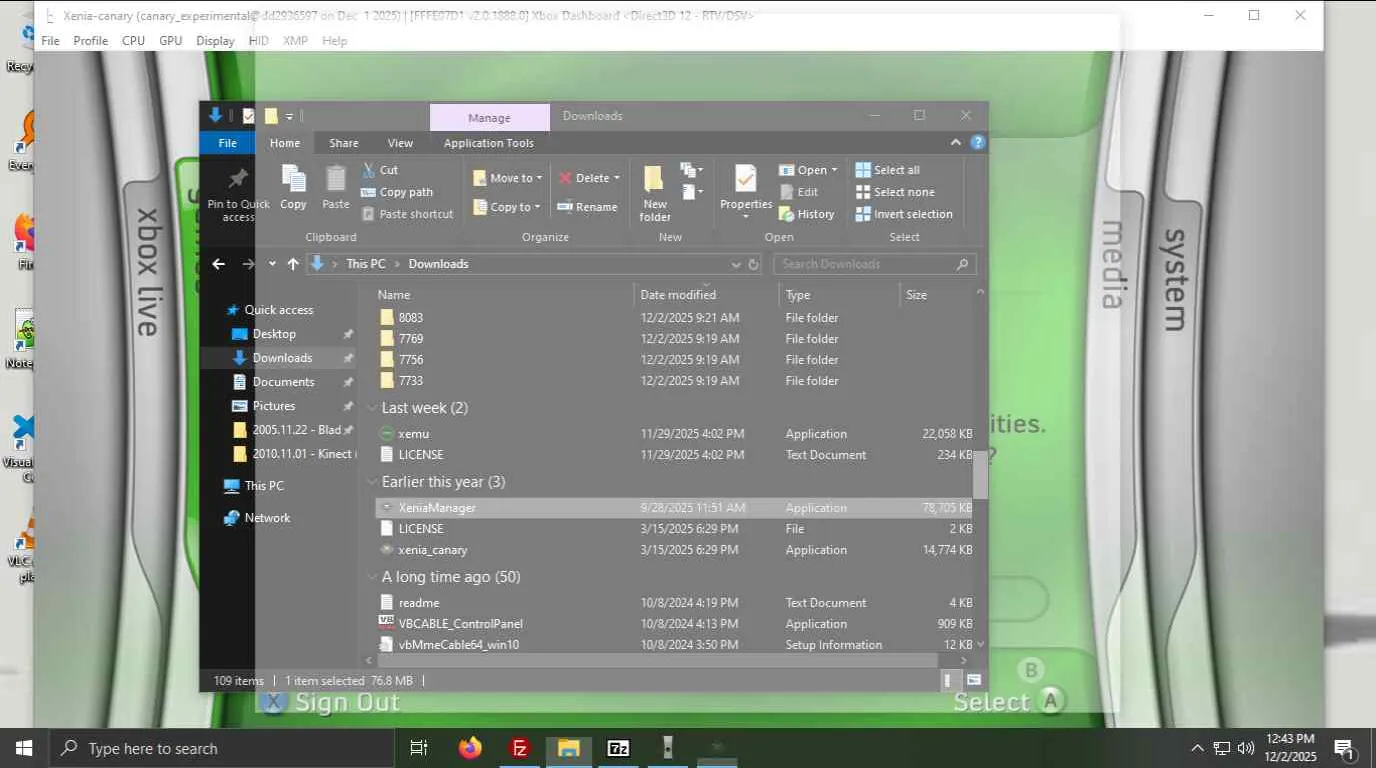This screenshot has height=768, width=1376.
Task: Select Network in the navigation pane
Action: click(x=267, y=518)
